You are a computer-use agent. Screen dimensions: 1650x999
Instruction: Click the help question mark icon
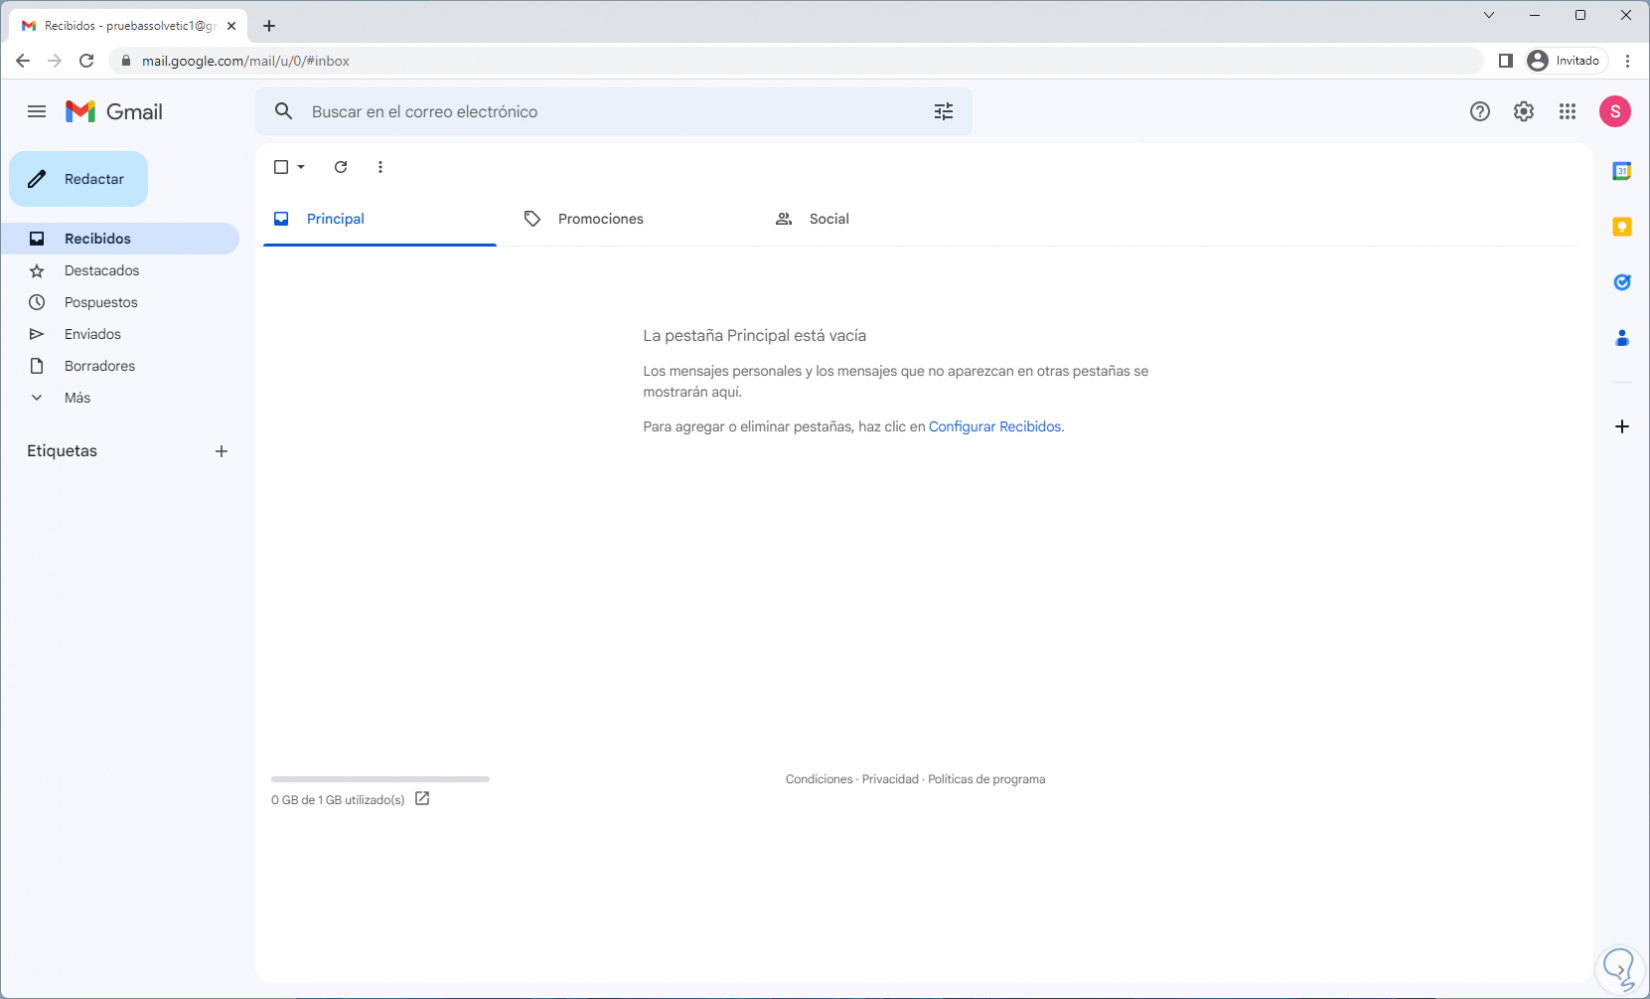click(x=1479, y=112)
